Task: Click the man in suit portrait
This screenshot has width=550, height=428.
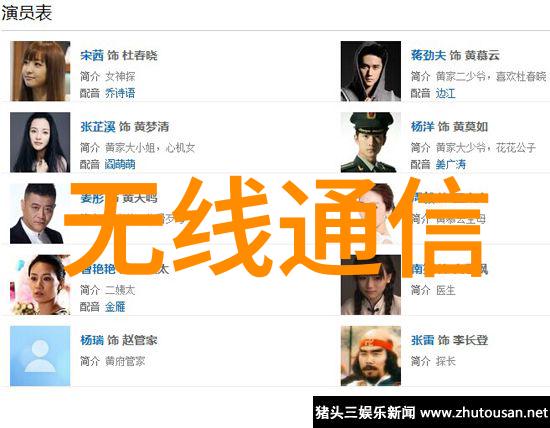Action: [x=37, y=214]
